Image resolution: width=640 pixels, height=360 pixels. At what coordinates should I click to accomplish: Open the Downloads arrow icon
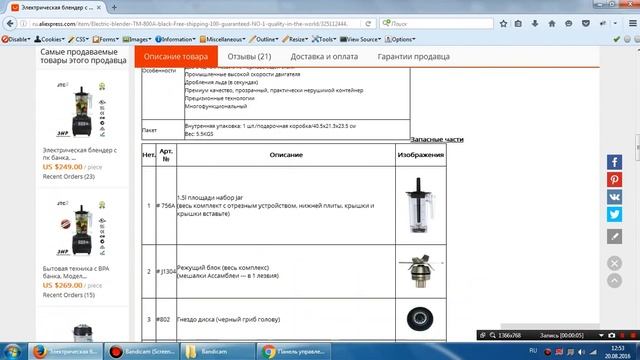click(535, 24)
